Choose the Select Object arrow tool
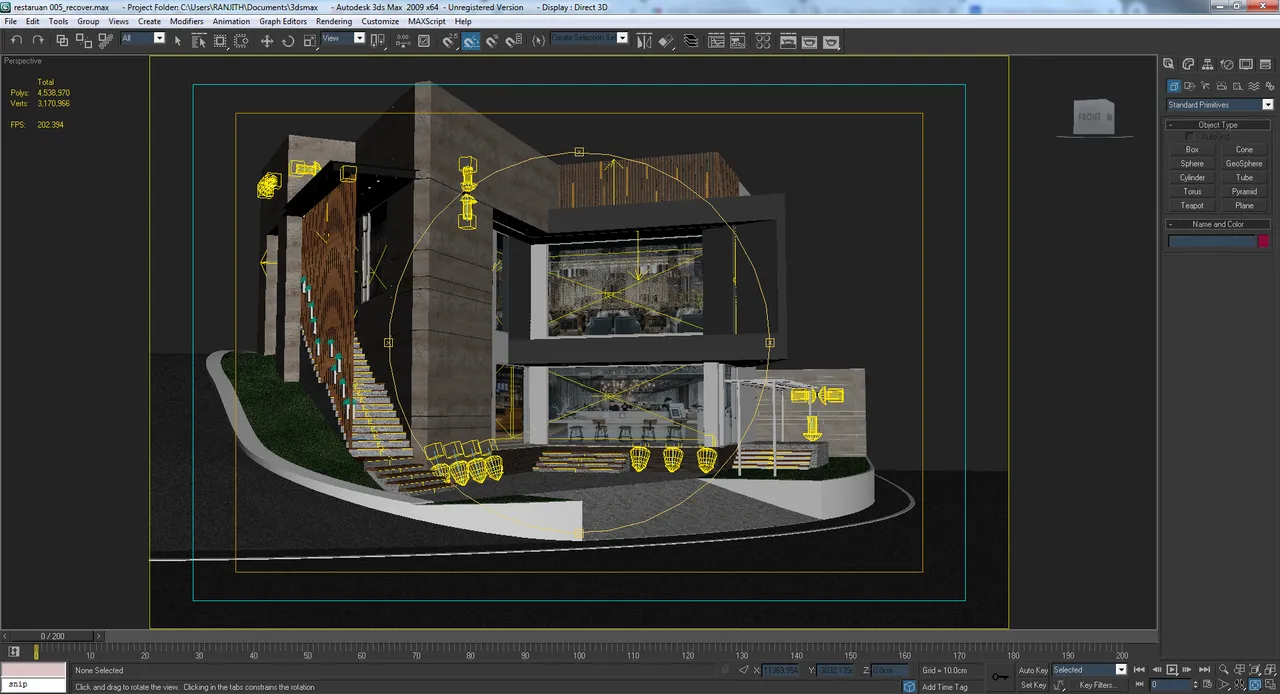 pos(178,40)
